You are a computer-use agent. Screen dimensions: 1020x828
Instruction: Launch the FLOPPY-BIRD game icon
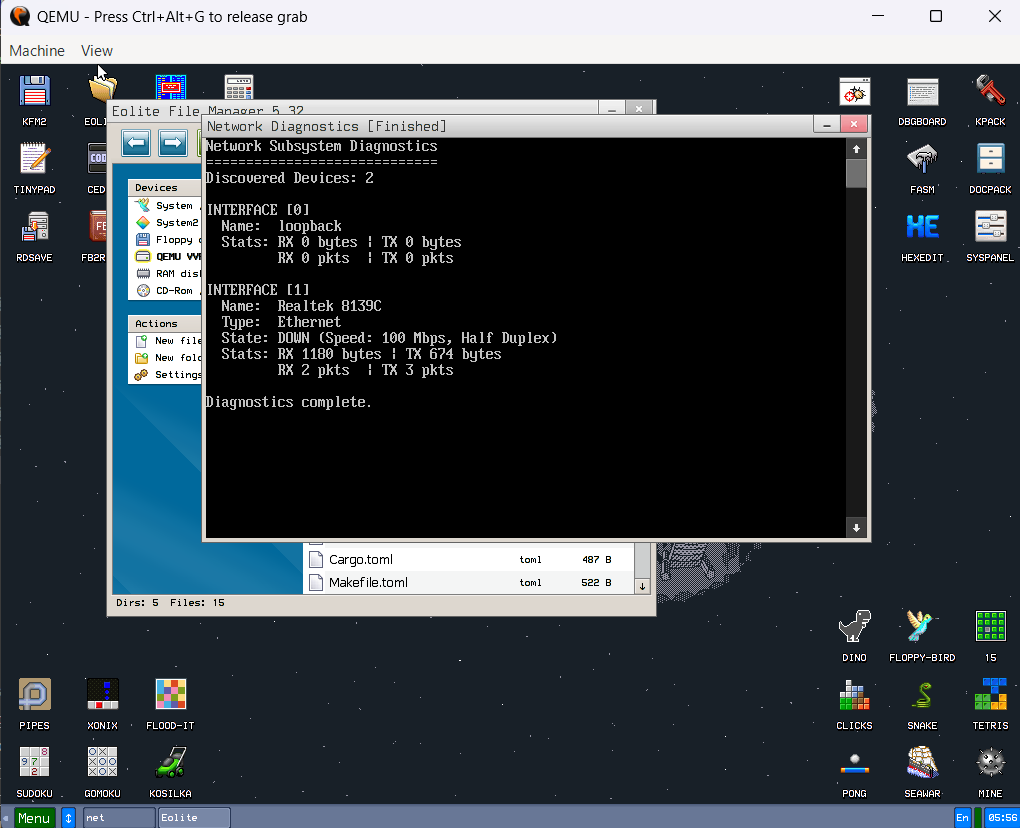(x=922, y=628)
